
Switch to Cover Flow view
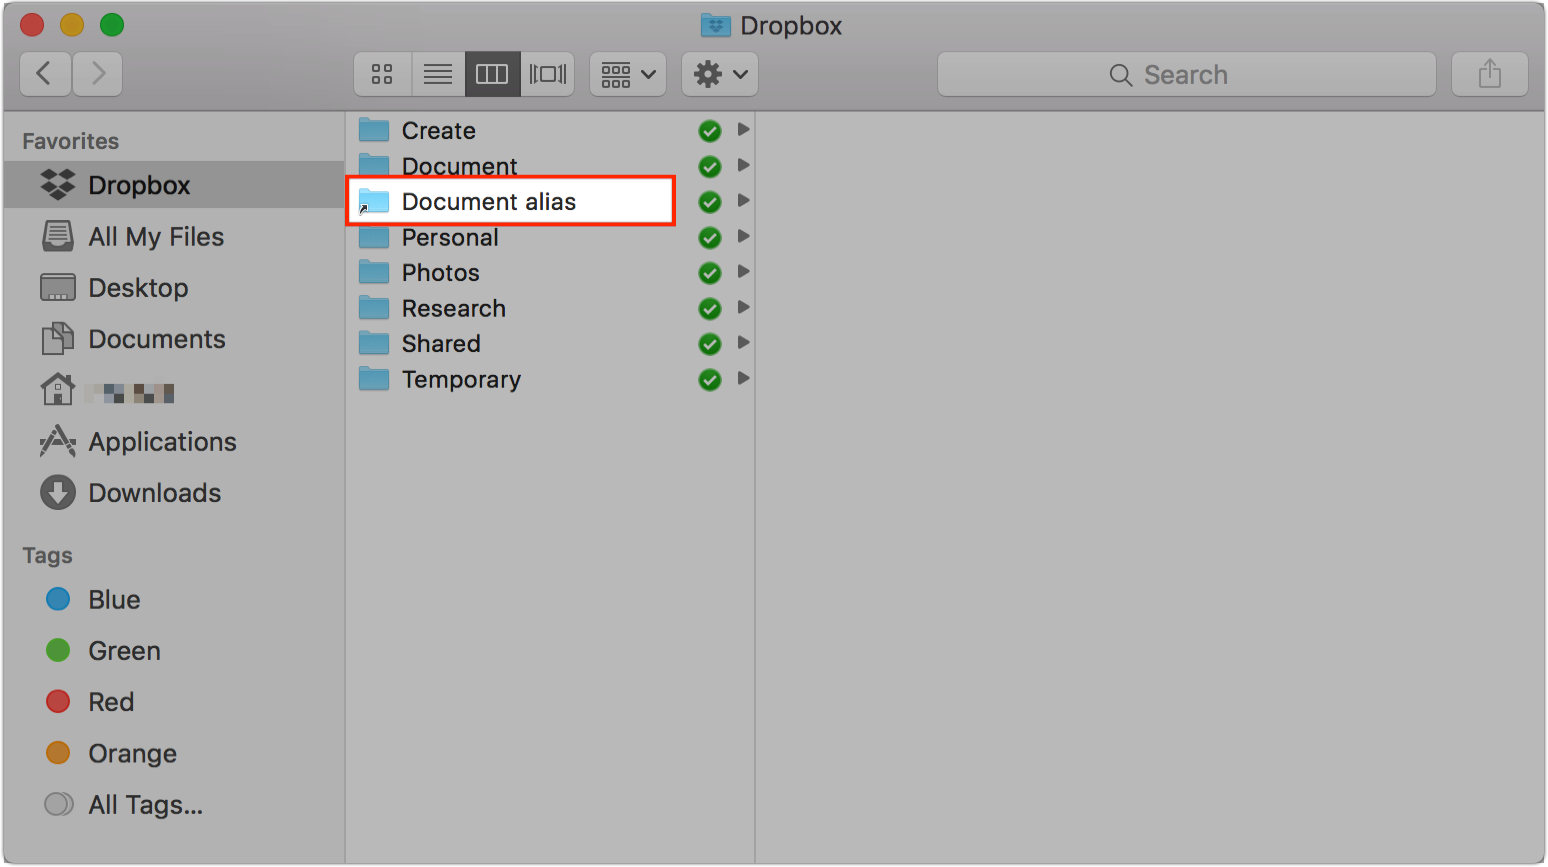click(548, 74)
